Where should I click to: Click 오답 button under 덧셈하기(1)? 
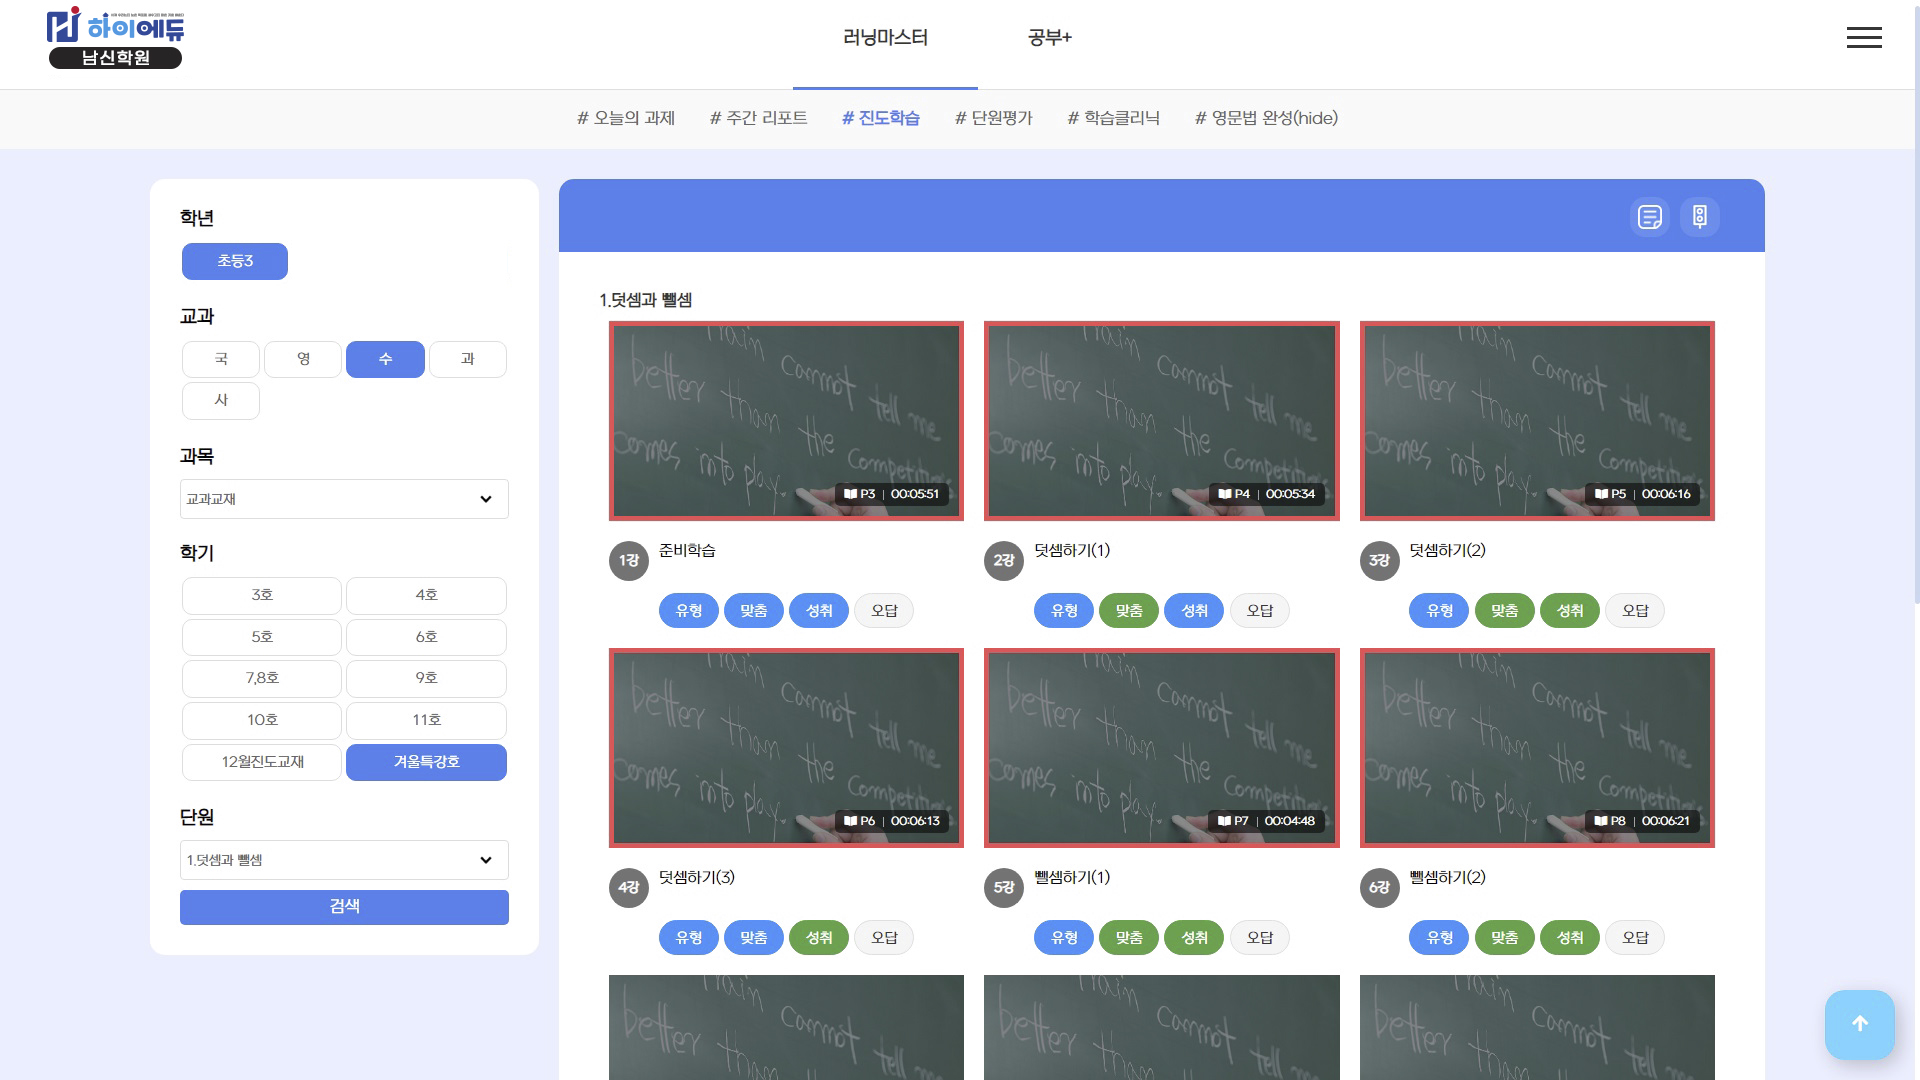(x=1260, y=611)
